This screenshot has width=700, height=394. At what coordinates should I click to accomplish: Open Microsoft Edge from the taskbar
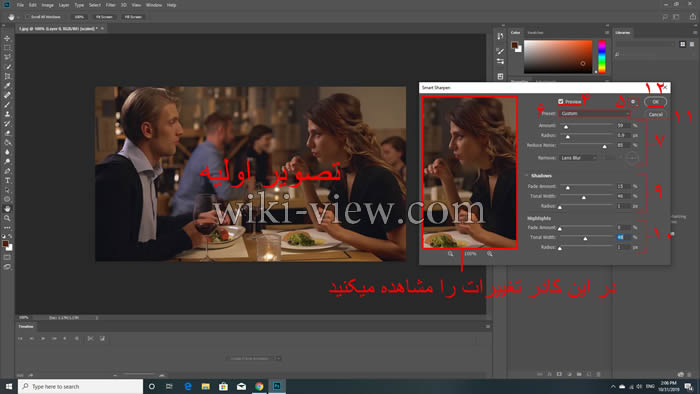(188, 386)
